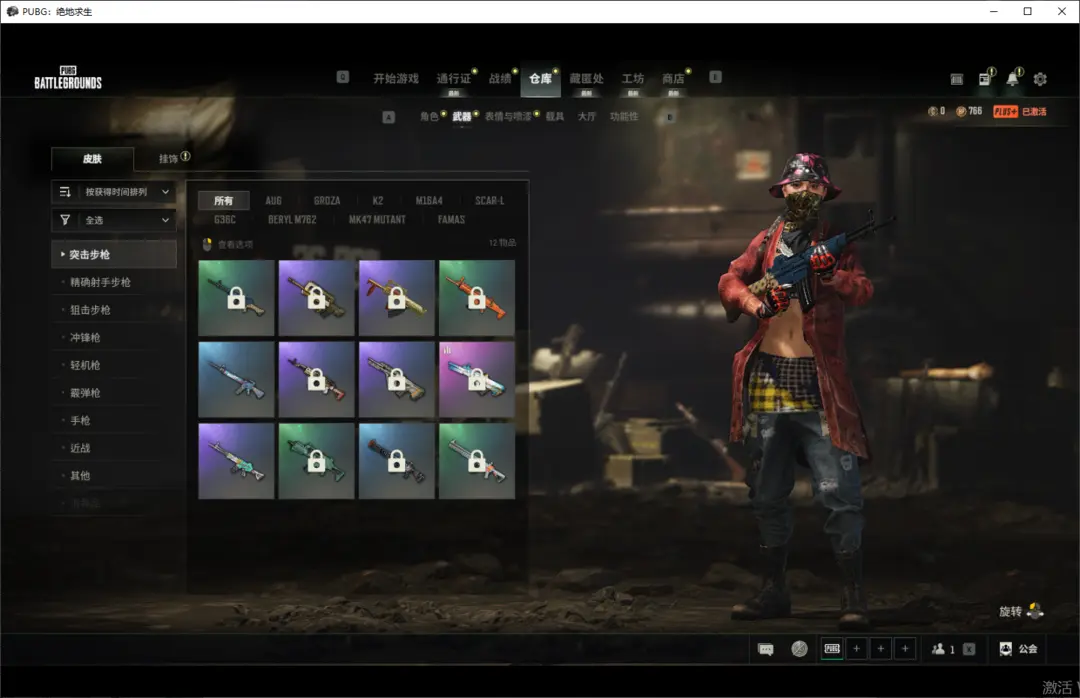Add teammate in first empty plus slot
This screenshot has width=1080, height=698.
point(856,649)
